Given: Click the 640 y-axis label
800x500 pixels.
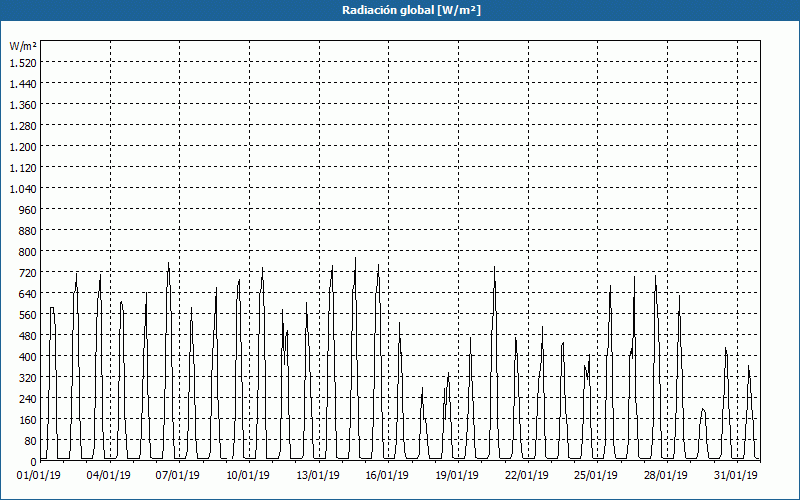Looking at the screenshot, I should coord(29,293).
